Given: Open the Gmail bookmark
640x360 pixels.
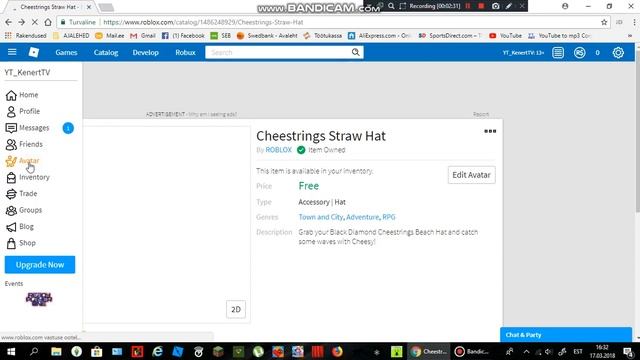Looking at the screenshot, I should [x=142, y=36].
